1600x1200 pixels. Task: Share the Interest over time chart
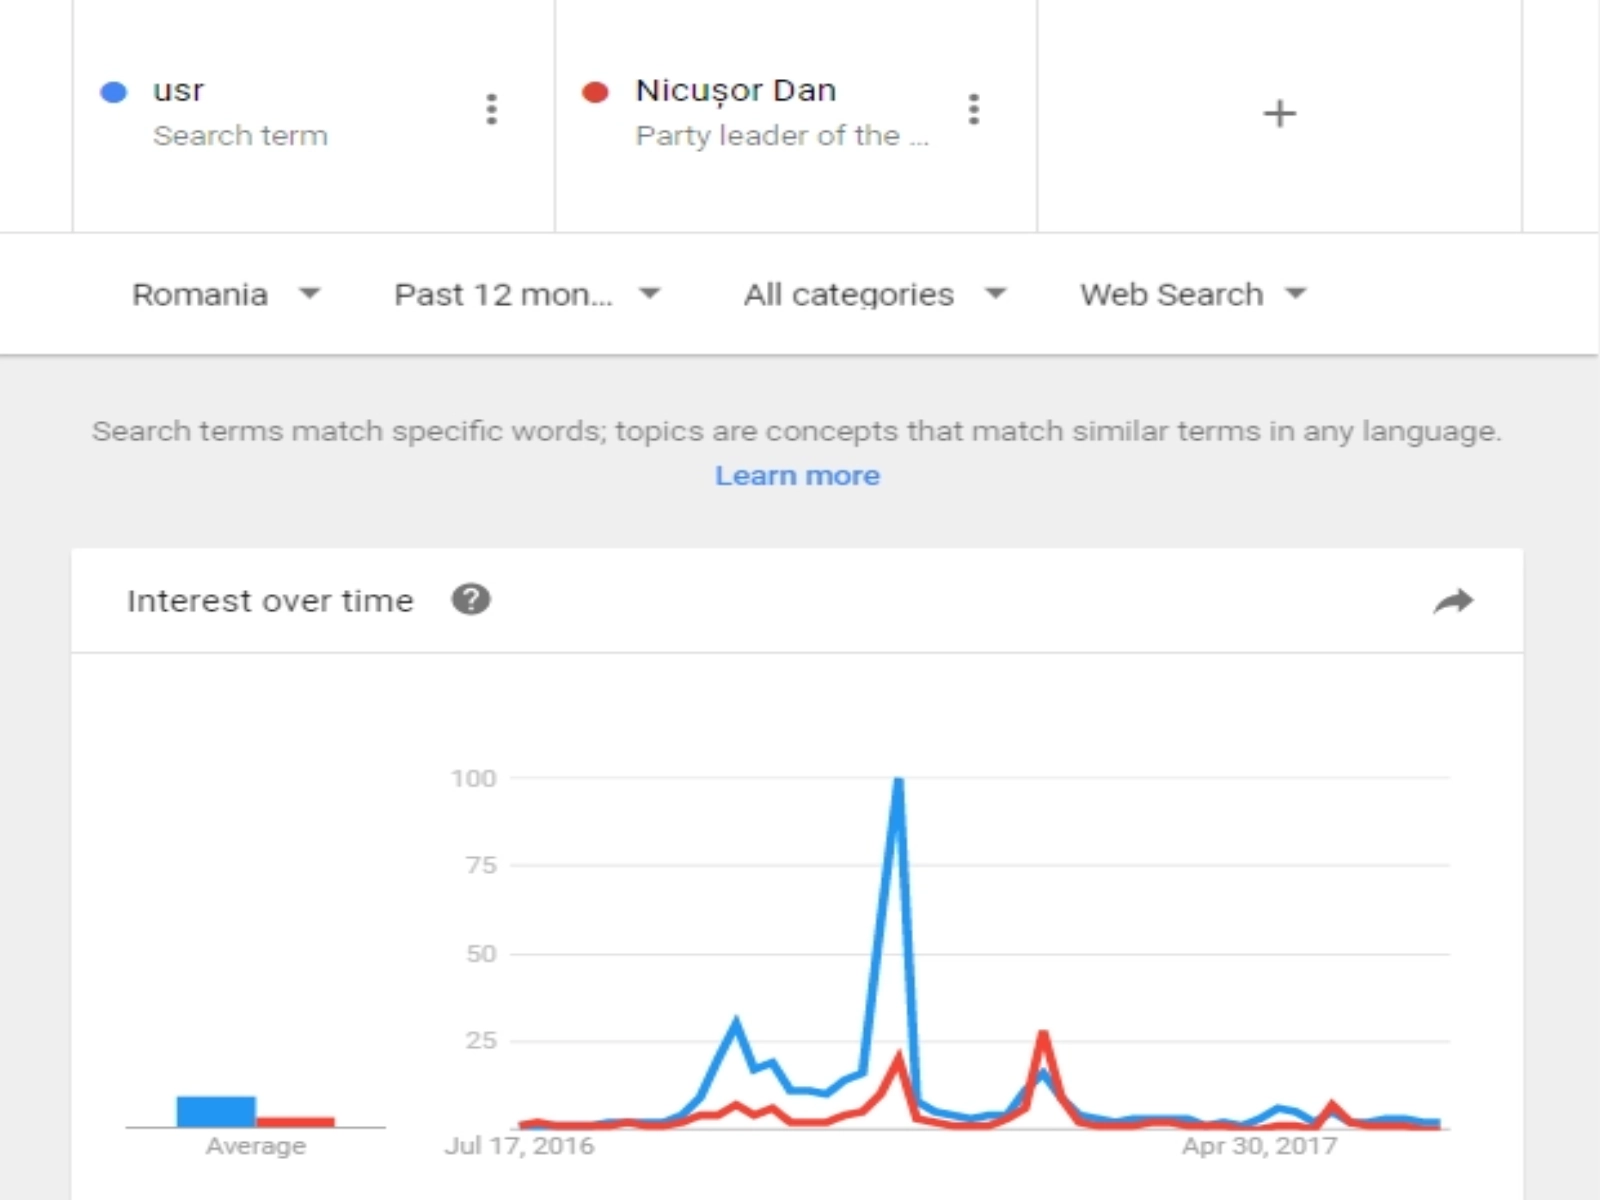[x=1453, y=601]
